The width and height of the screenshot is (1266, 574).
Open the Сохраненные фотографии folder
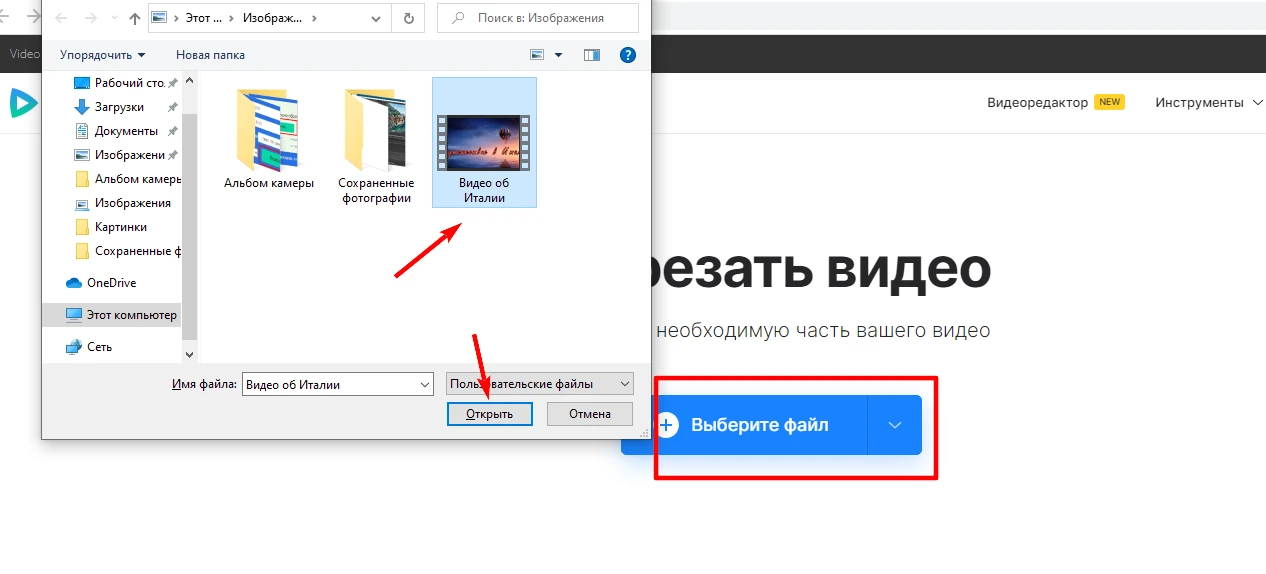click(375, 132)
